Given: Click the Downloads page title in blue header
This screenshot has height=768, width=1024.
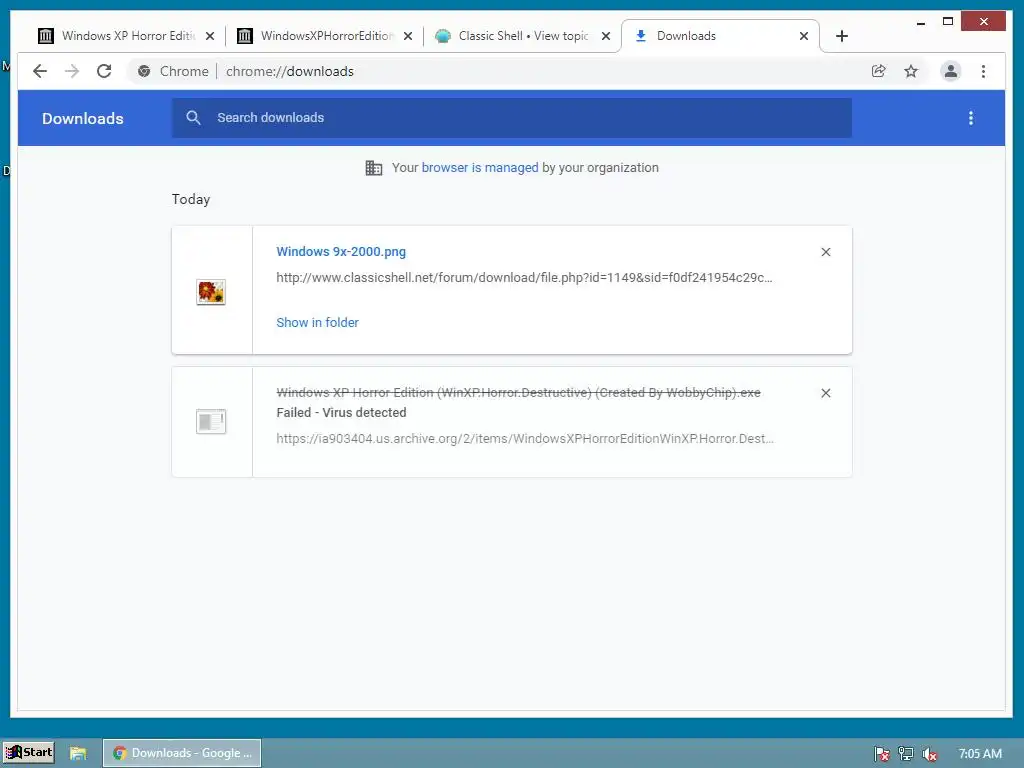Looking at the screenshot, I should [82, 118].
